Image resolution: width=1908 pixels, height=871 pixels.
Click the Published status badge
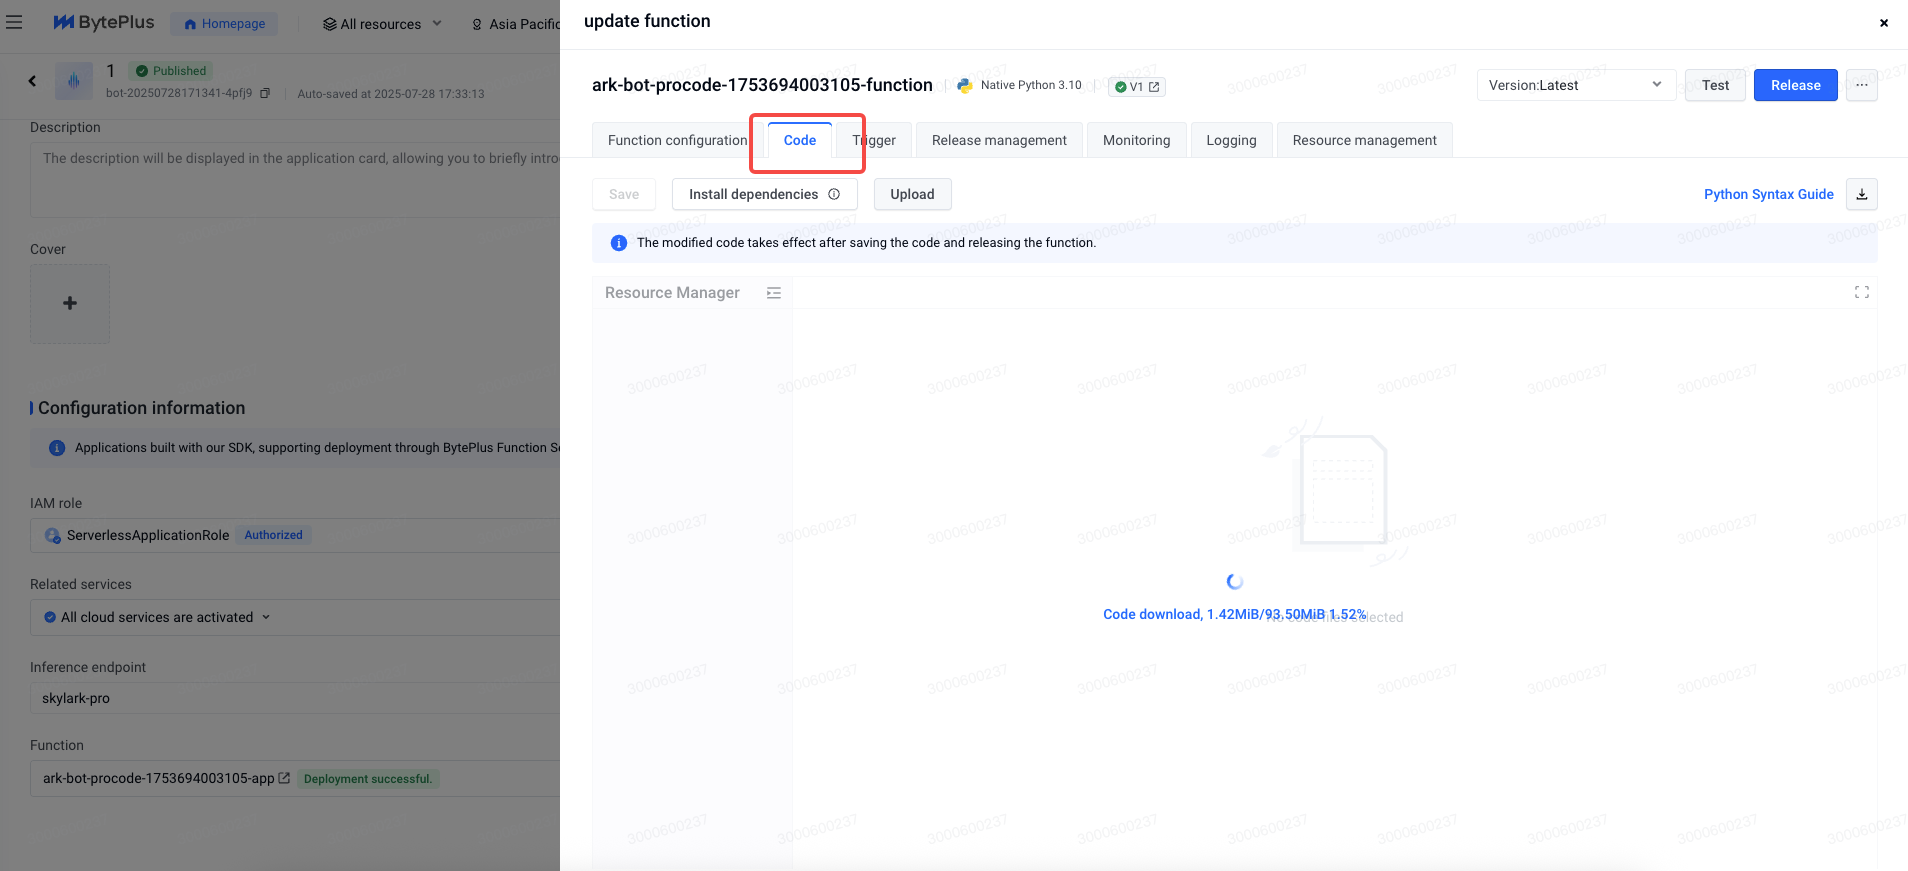click(x=171, y=71)
